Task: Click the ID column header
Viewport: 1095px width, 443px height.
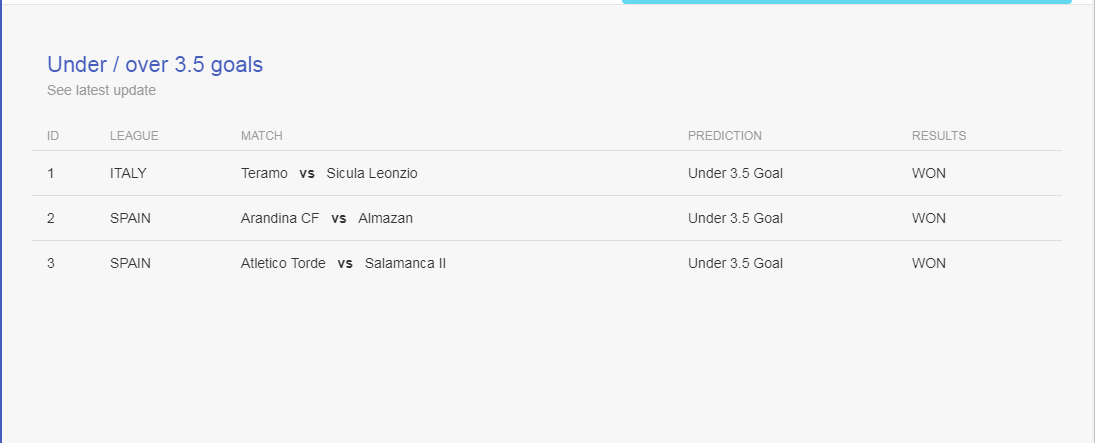Action: (53, 136)
